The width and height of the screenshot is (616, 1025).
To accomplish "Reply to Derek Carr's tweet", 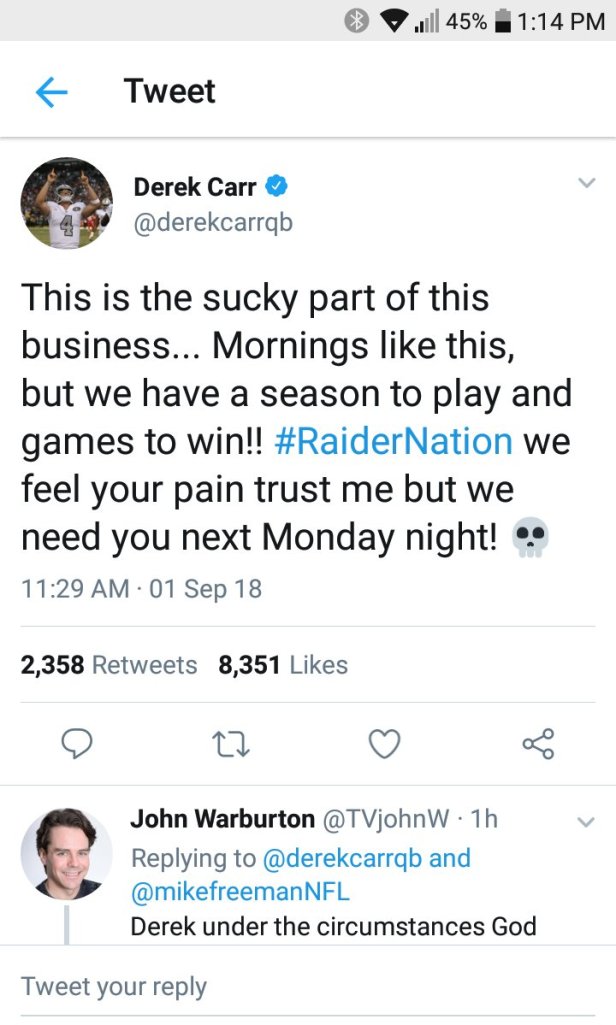I will [78, 743].
